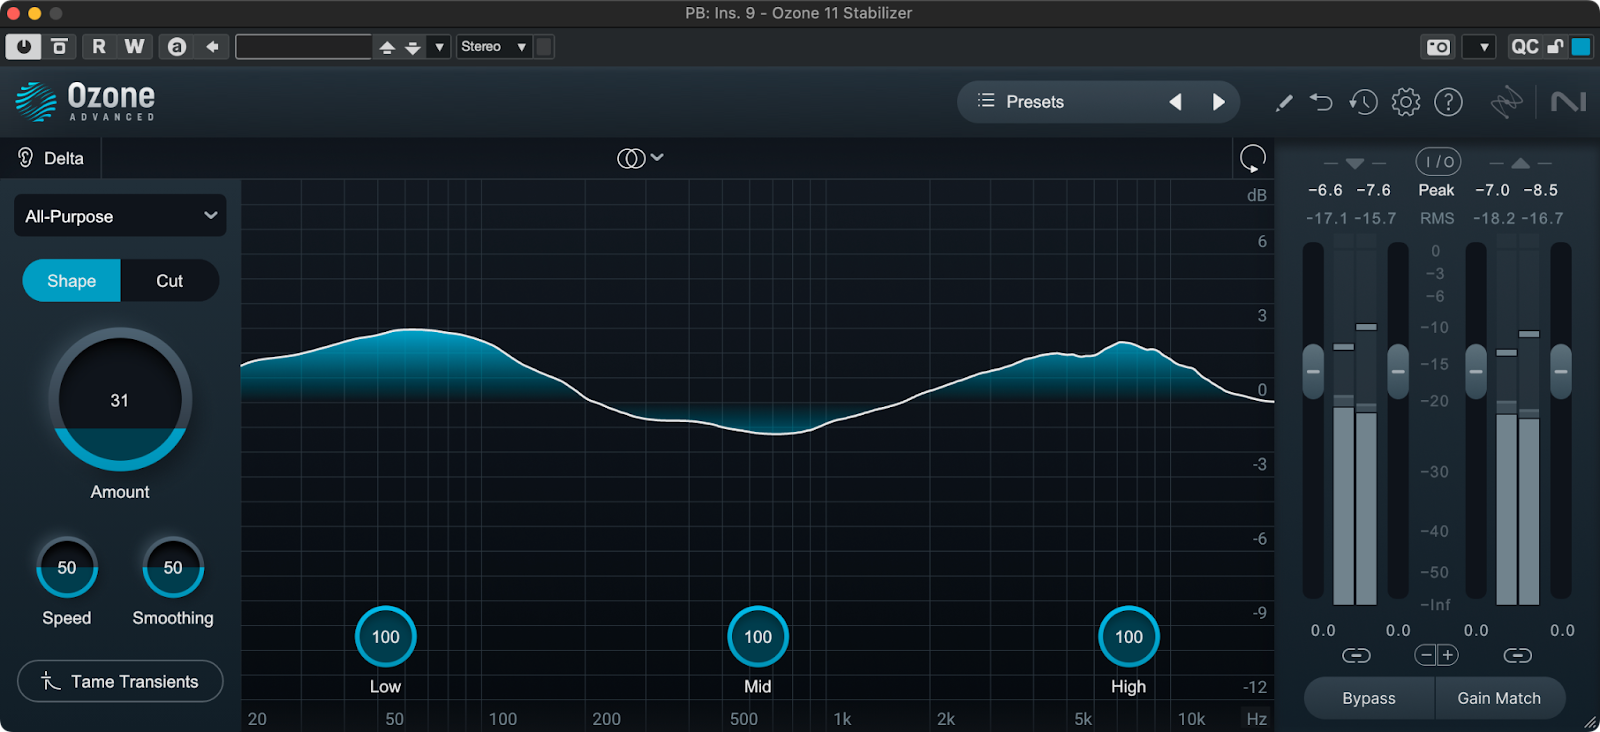Click the Gain Match button
The height and width of the screenshot is (732, 1600).
(1500, 698)
